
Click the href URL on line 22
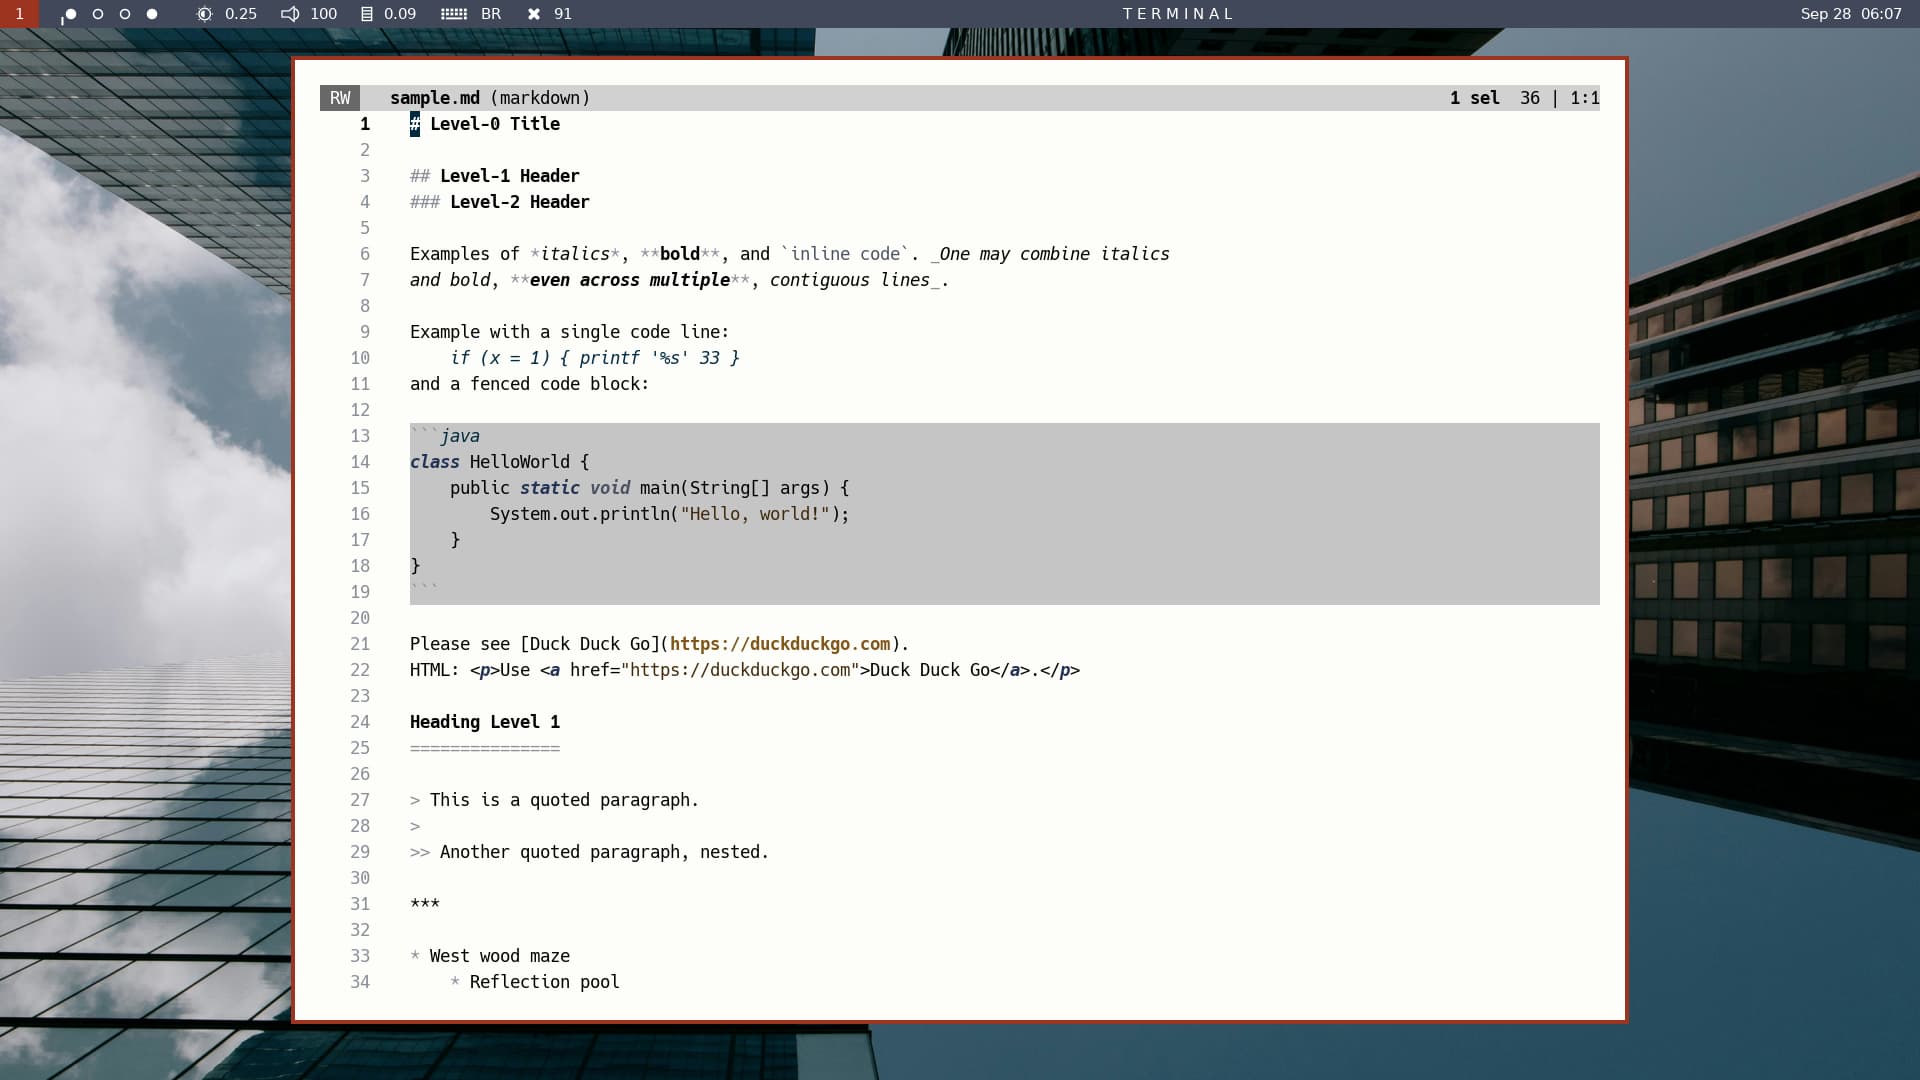pos(739,670)
